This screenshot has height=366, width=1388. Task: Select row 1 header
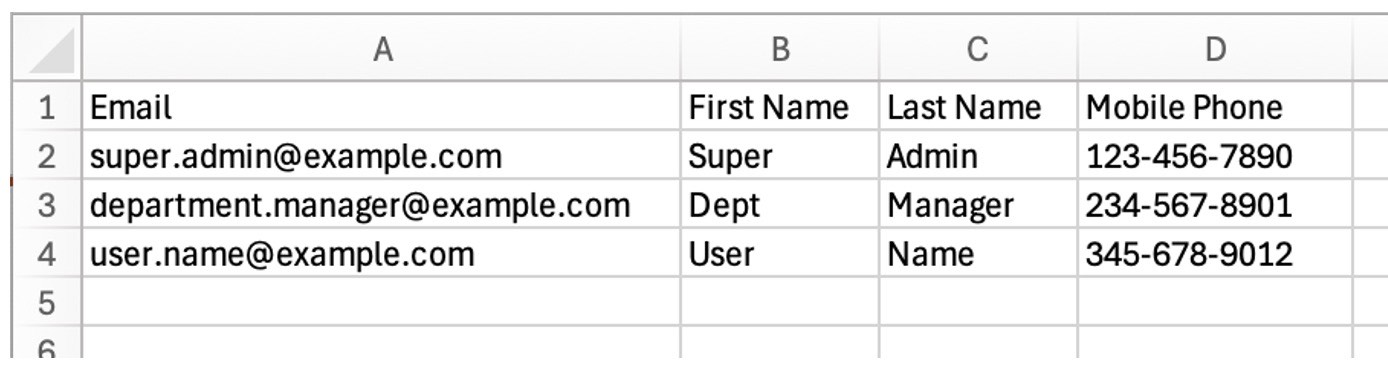pyautogui.click(x=48, y=106)
